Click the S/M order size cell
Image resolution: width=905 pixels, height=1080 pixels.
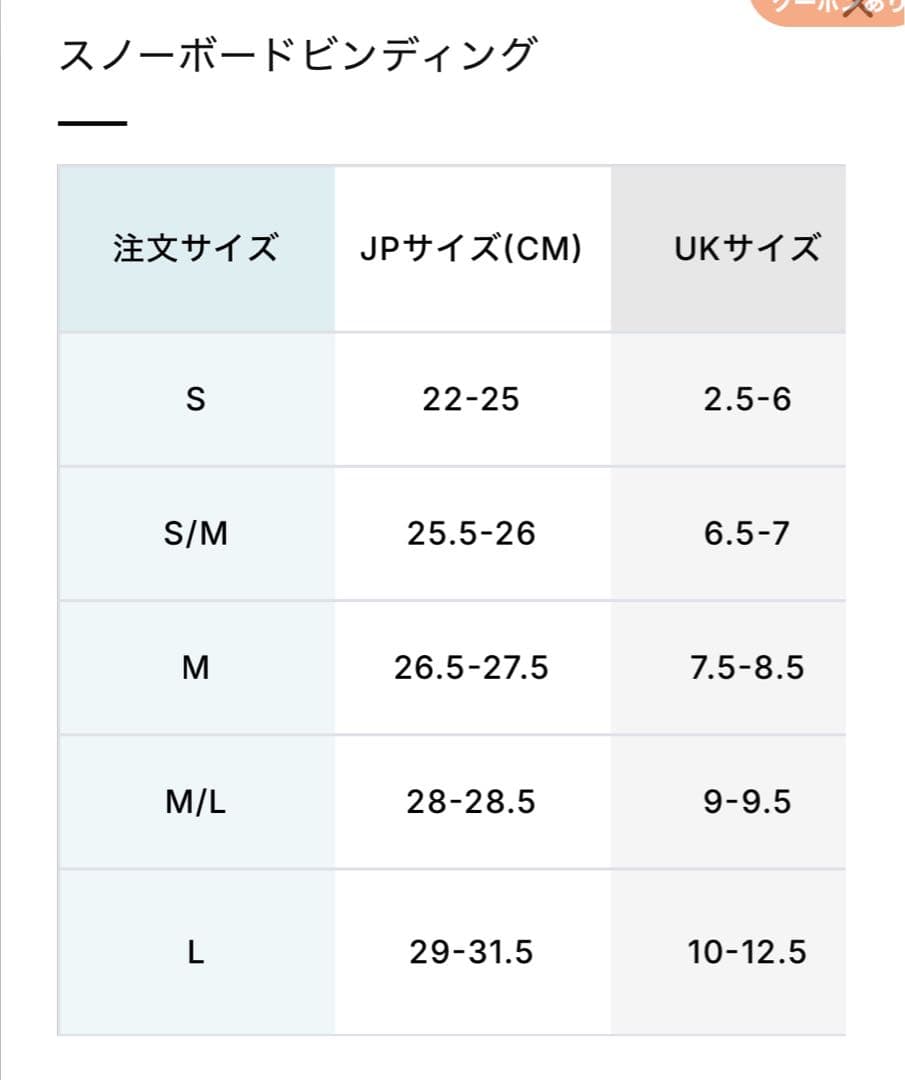(196, 534)
